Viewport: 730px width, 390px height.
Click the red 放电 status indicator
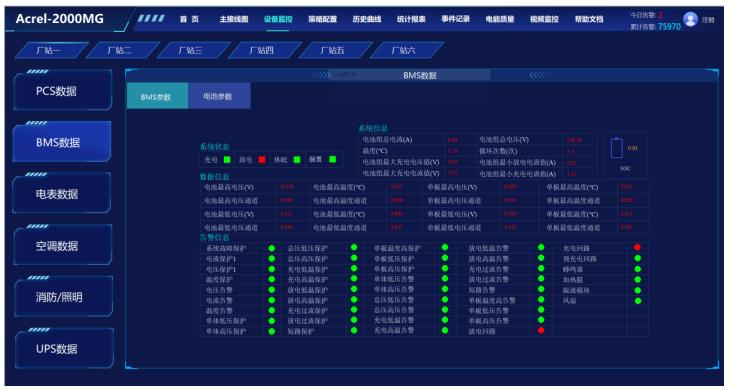(x=262, y=160)
